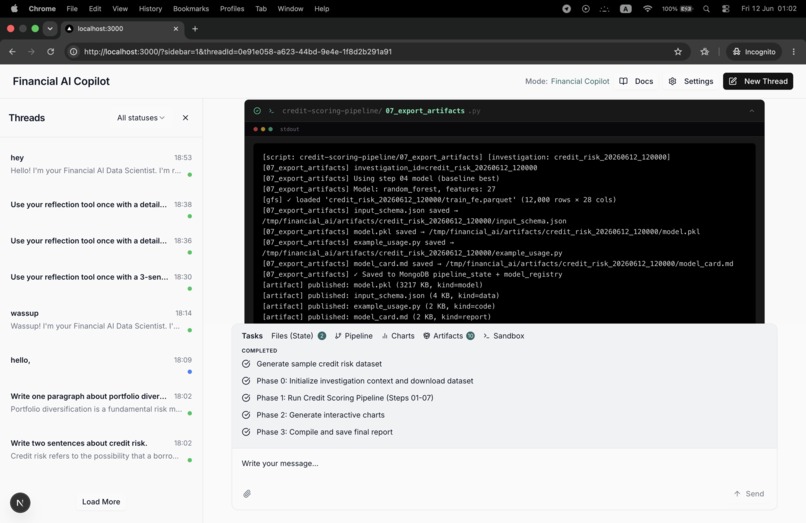Image resolution: width=806 pixels, height=523 pixels.
Task: Open the All statuses filter dropdown
Action: coord(140,118)
